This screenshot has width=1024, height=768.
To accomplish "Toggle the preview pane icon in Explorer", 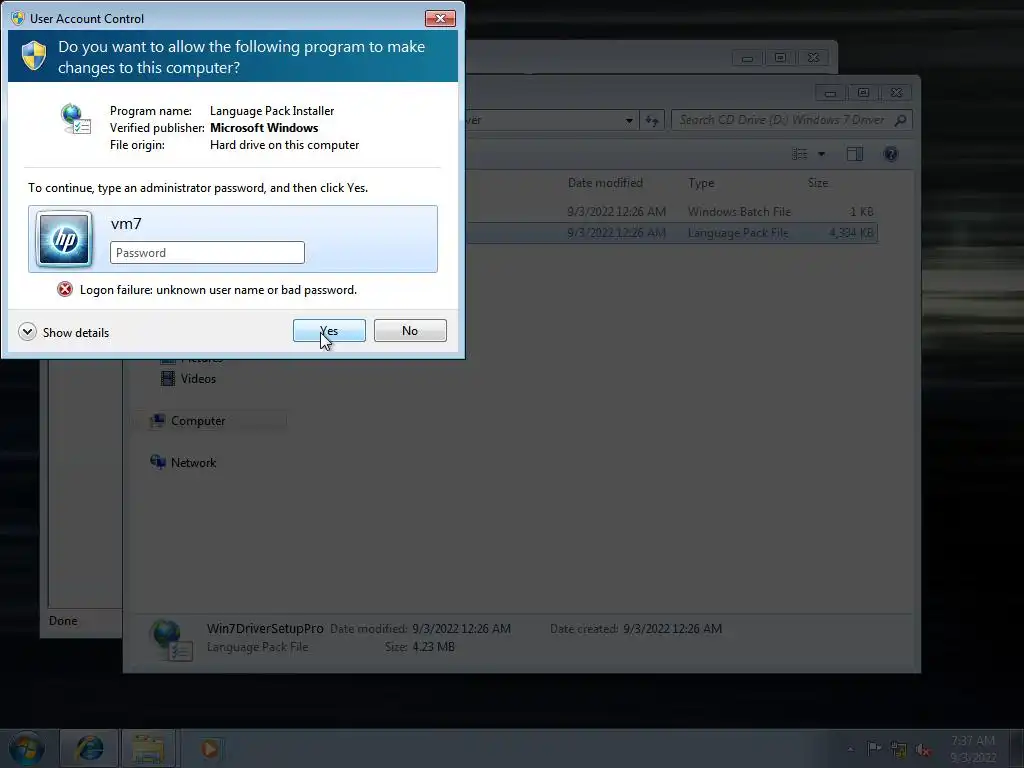I will coord(855,154).
